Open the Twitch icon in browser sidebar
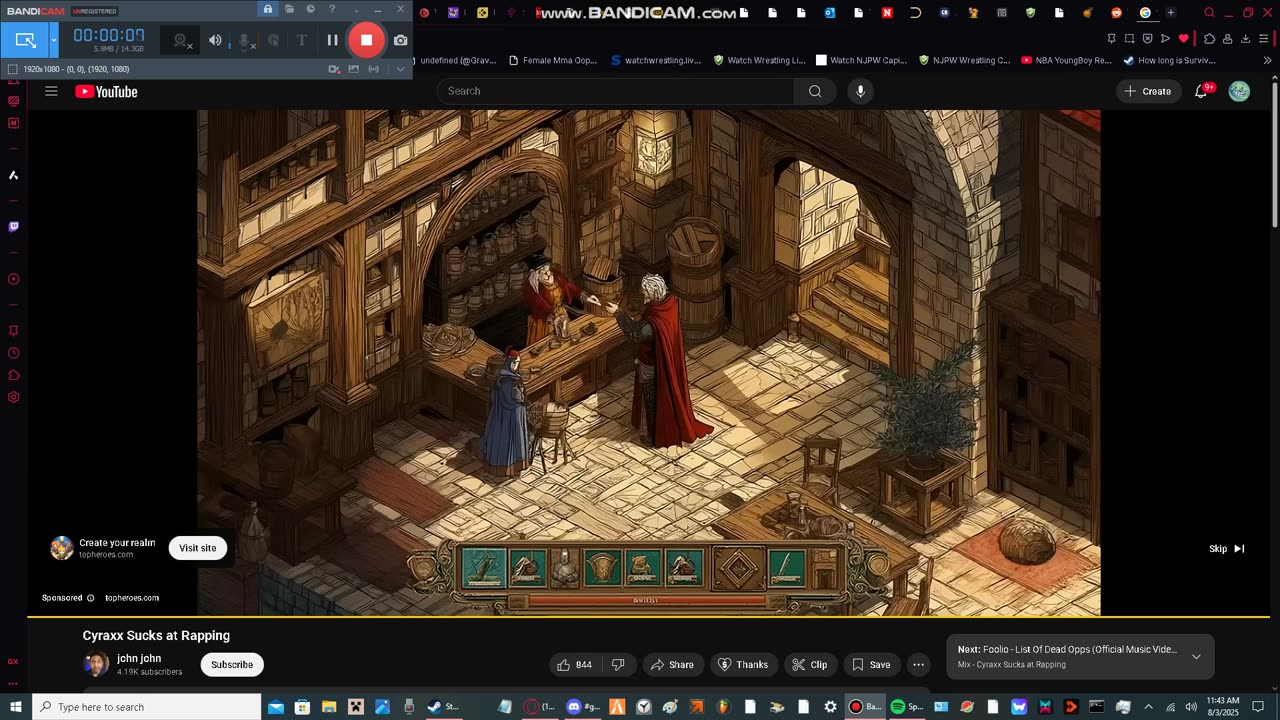1280x720 pixels. click(13, 226)
